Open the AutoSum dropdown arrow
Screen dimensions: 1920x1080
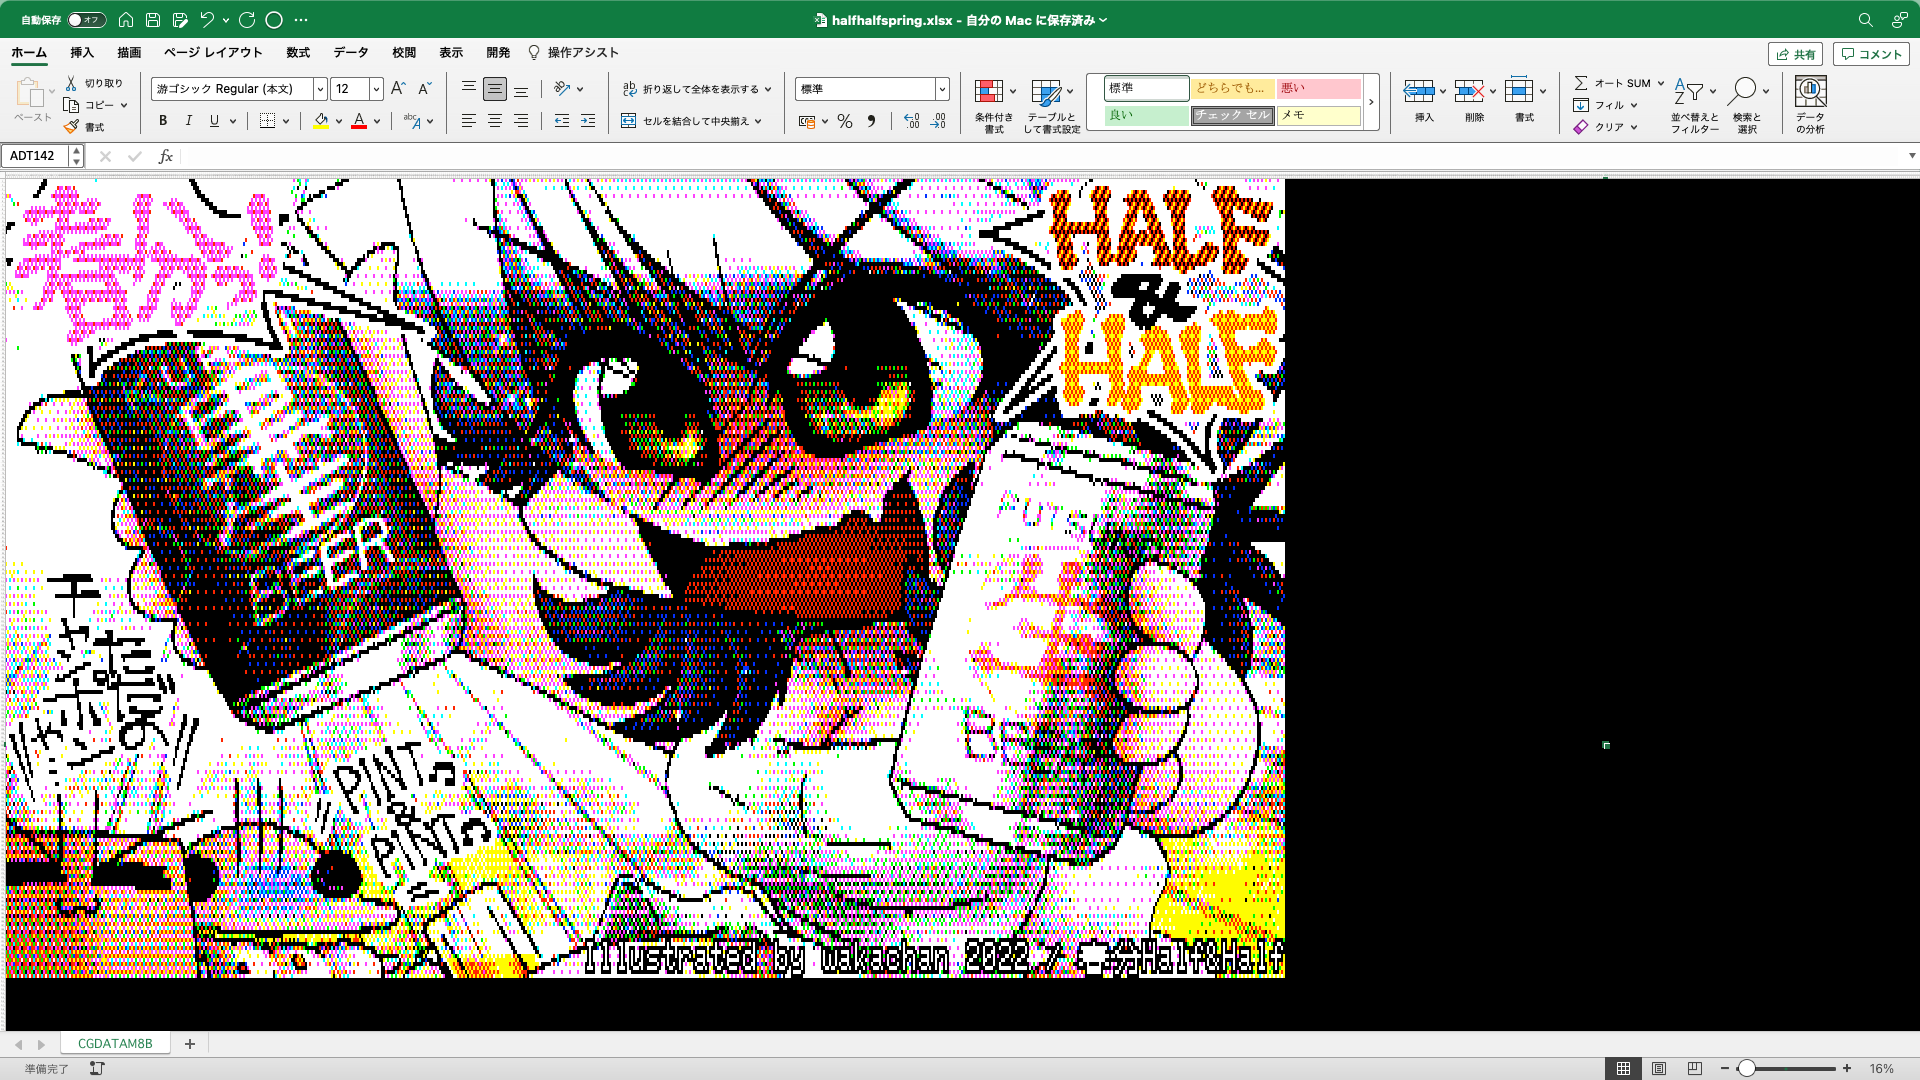coord(1661,83)
